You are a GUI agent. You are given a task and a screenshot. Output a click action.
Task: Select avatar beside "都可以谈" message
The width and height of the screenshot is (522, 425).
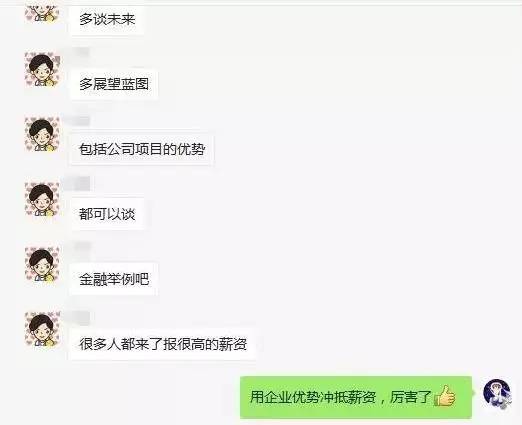42,200
